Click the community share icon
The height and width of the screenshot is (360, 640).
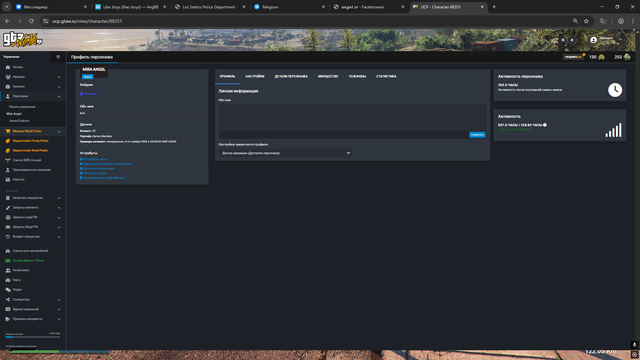click(x=8, y=300)
